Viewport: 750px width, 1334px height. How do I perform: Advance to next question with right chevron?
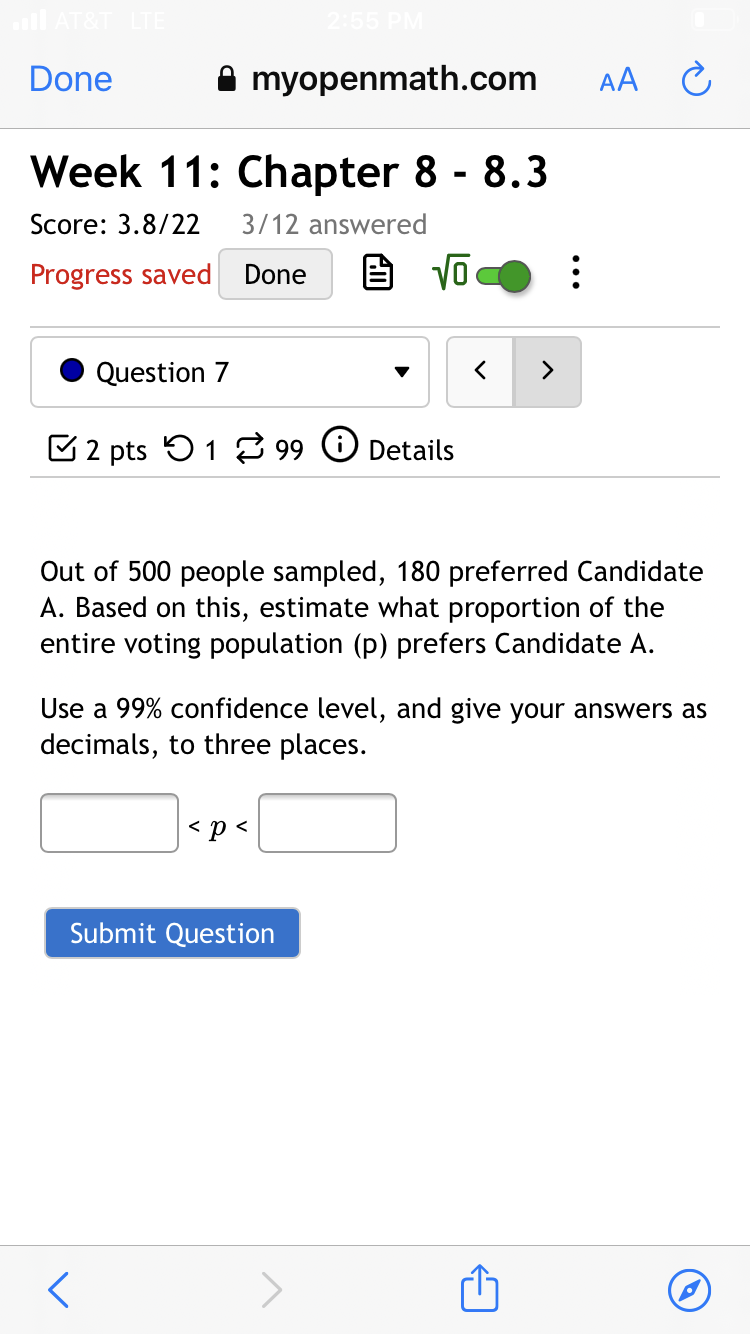pos(547,371)
